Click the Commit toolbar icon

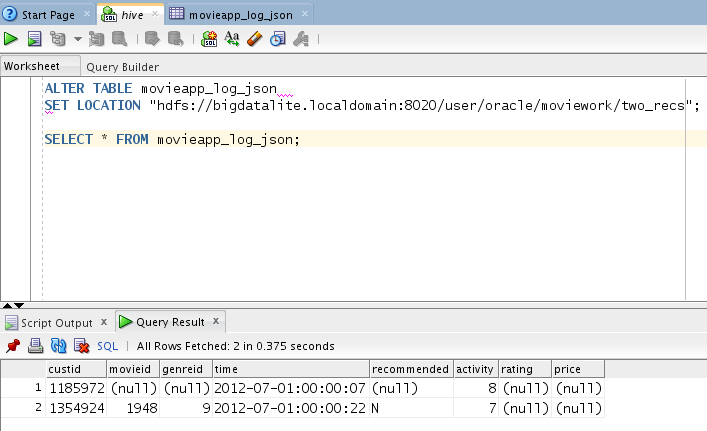[152, 39]
